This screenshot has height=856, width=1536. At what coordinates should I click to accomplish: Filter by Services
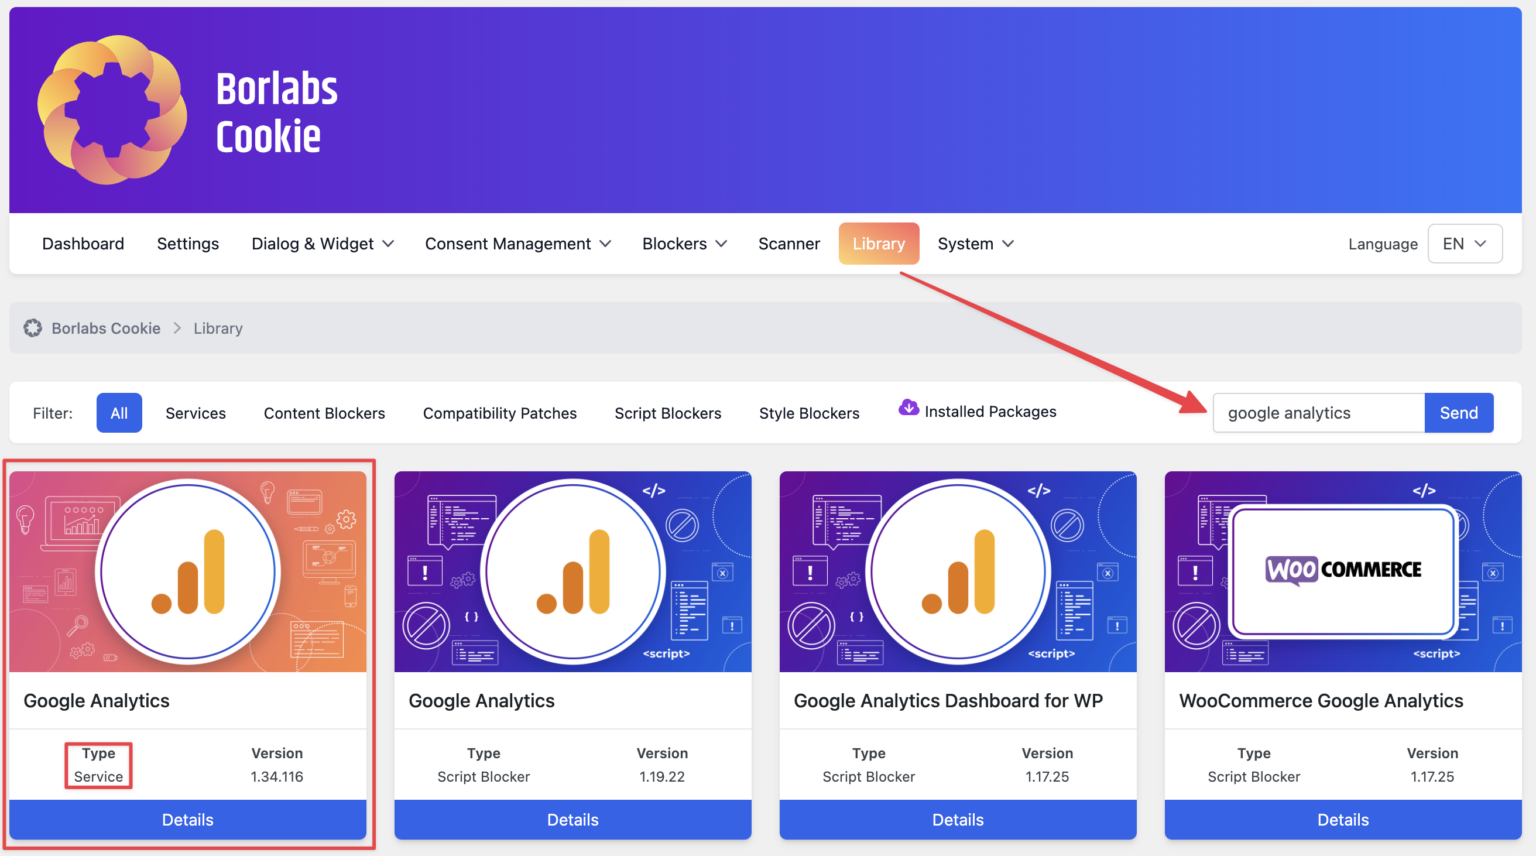(x=196, y=413)
